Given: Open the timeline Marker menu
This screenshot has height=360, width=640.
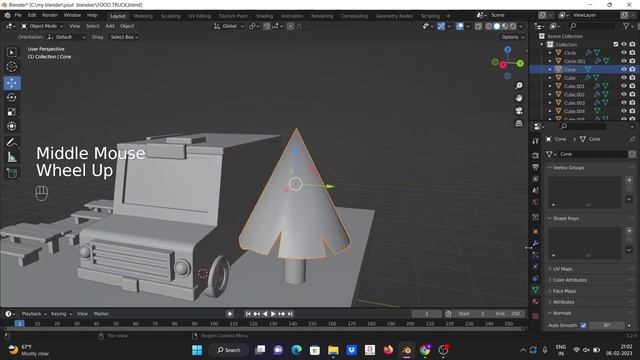Looking at the screenshot, I should point(101,314).
